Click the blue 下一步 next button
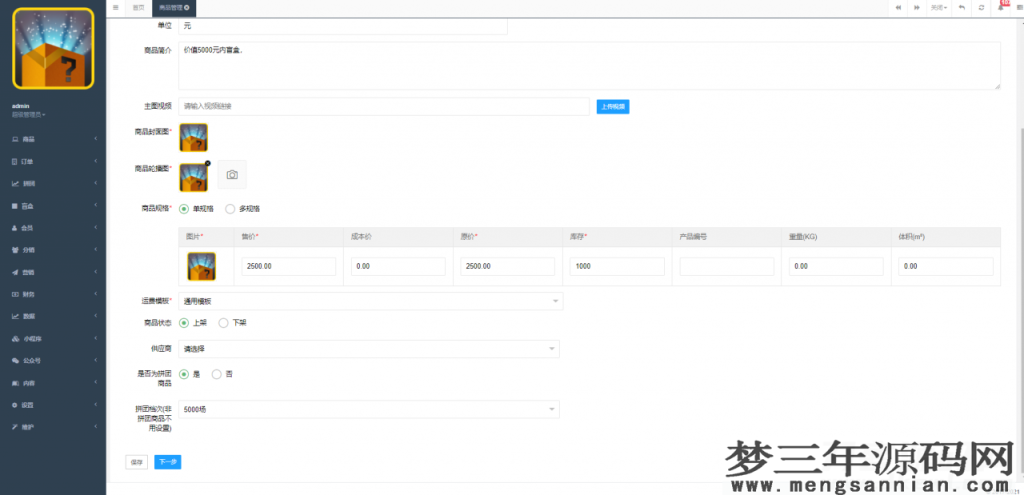Viewport: 1024px width, 495px height. 168,462
